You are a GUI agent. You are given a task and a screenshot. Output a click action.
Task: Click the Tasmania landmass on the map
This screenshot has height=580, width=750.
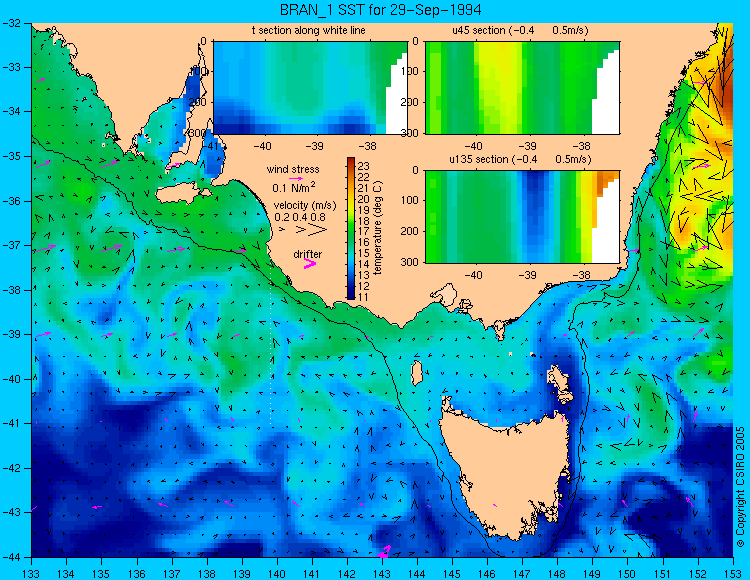(x=507, y=473)
